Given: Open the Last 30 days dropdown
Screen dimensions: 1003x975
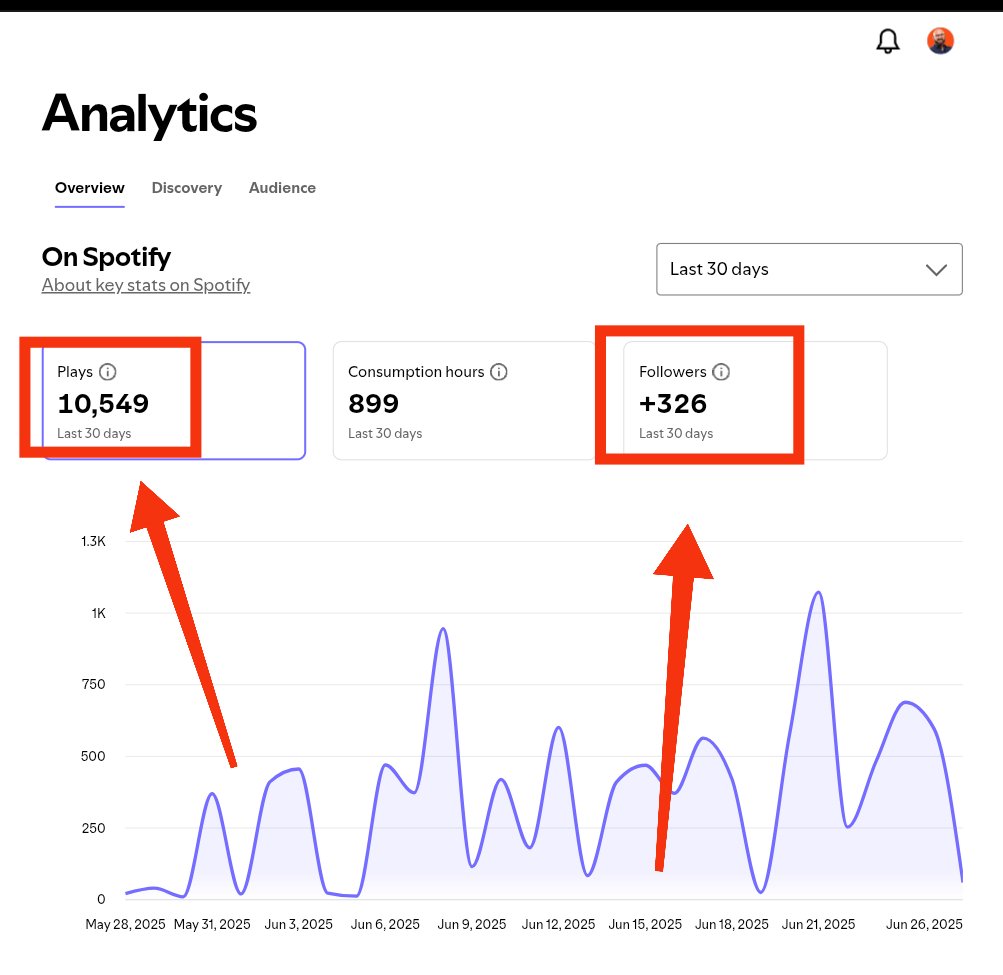Looking at the screenshot, I should [x=809, y=269].
